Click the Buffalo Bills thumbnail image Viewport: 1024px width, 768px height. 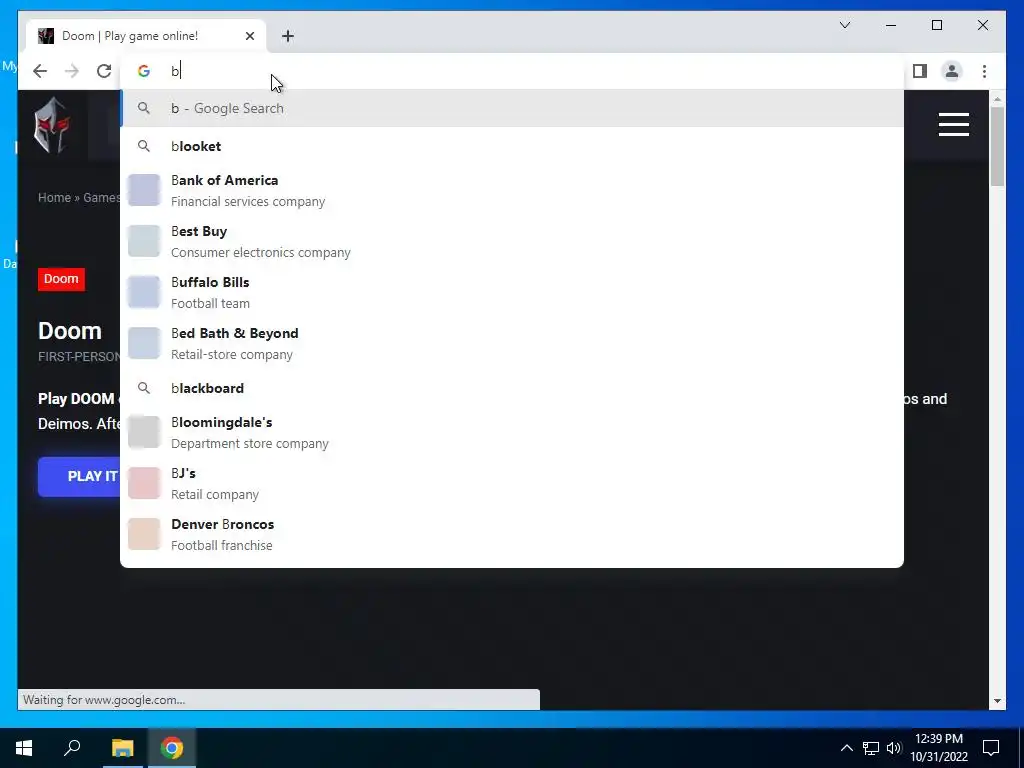[144, 292]
